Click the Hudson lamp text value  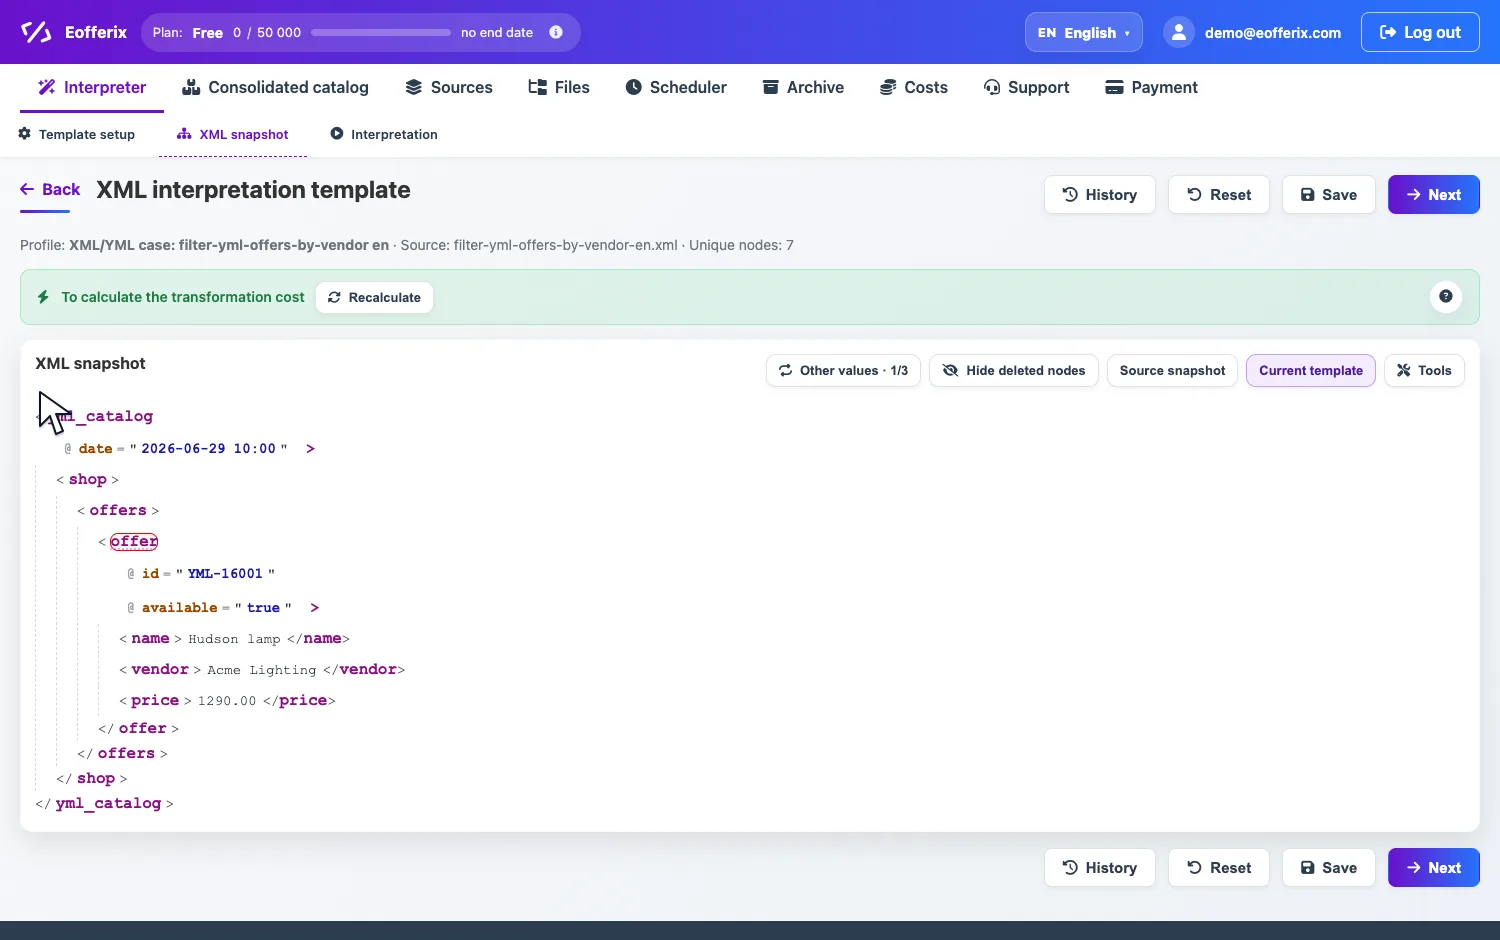click(234, 638)
